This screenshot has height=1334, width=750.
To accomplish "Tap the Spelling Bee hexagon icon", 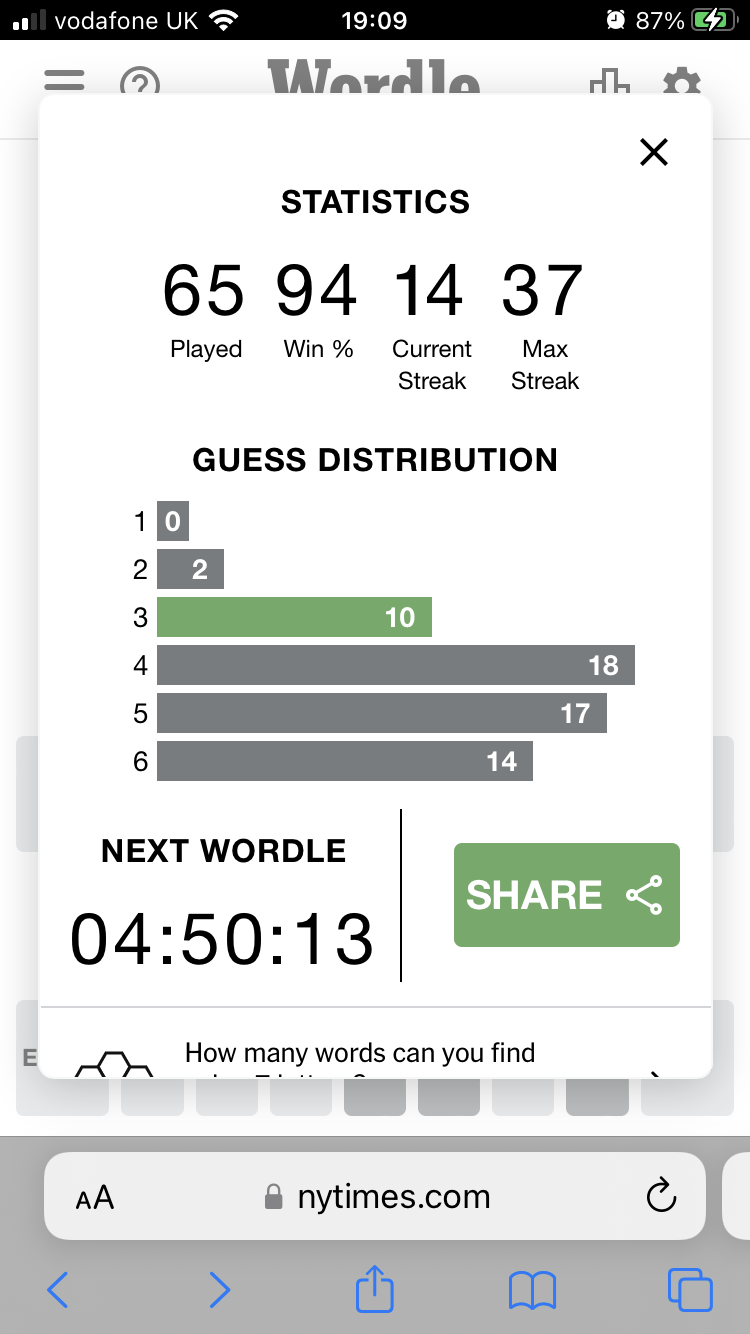I will coord(115,1062).
